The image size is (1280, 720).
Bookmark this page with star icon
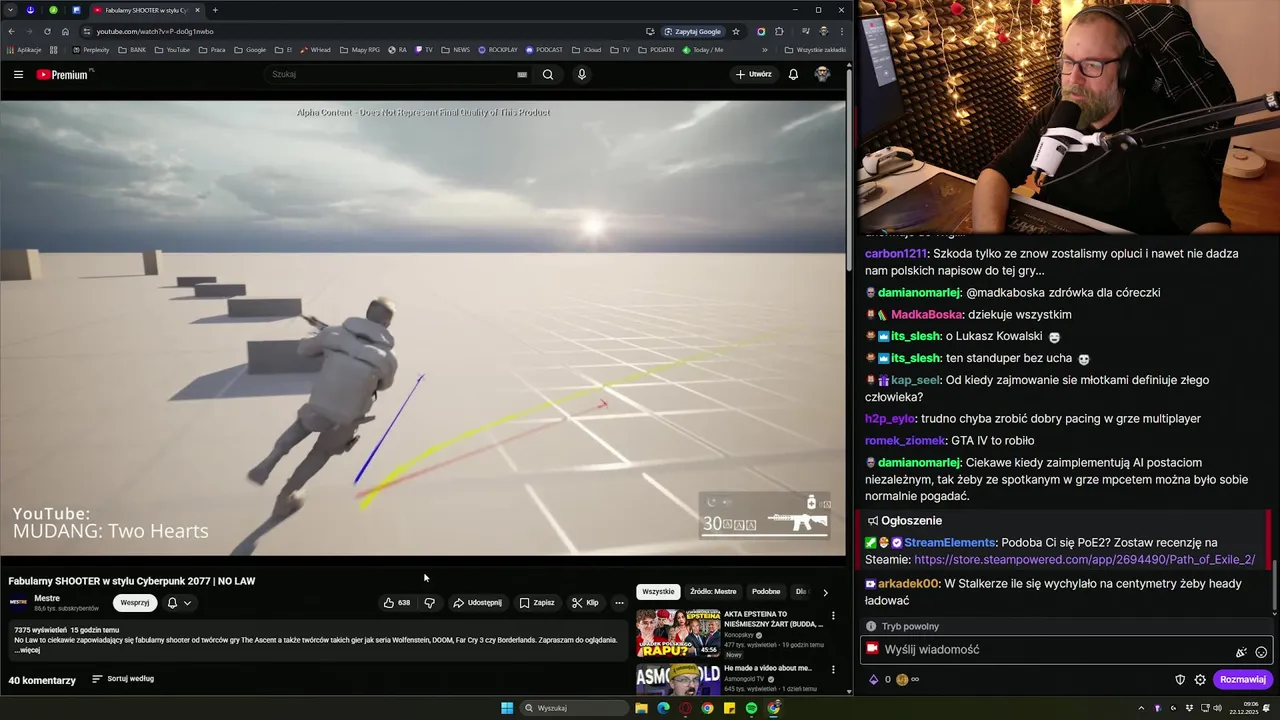pyautogui.click(x=736, y=31)
